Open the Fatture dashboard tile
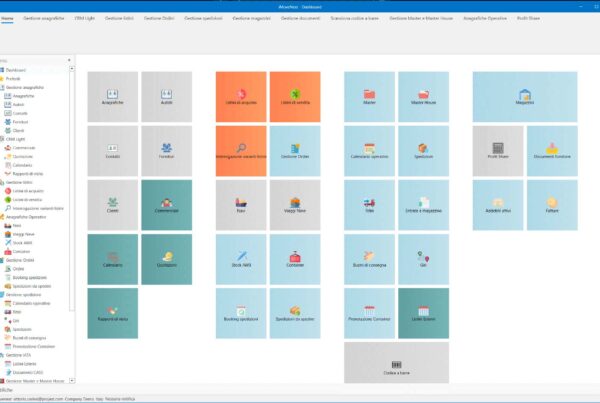 552,205
